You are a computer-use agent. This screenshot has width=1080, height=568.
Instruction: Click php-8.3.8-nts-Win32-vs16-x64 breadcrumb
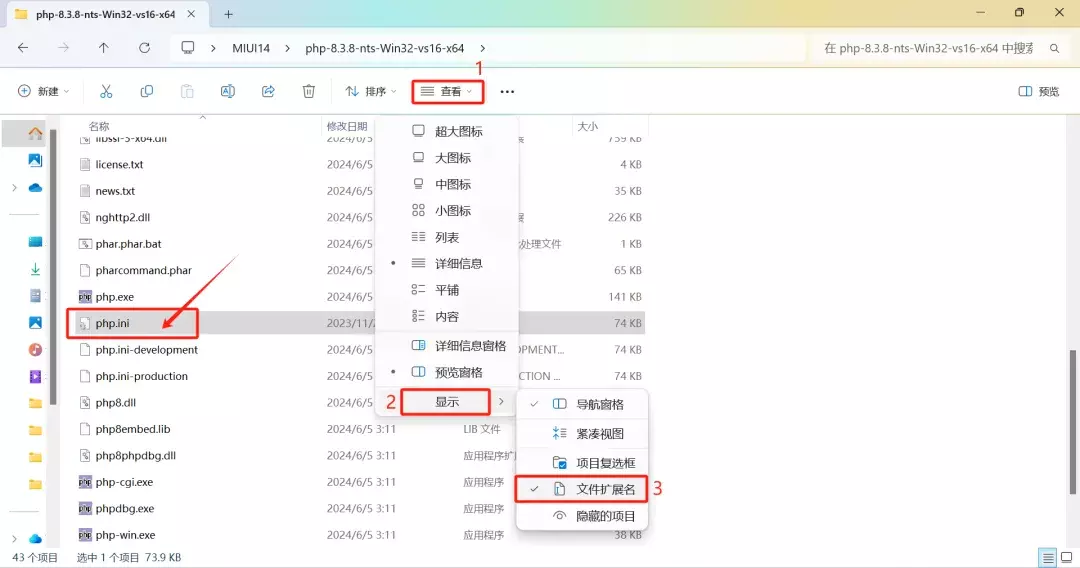point(384,48)
